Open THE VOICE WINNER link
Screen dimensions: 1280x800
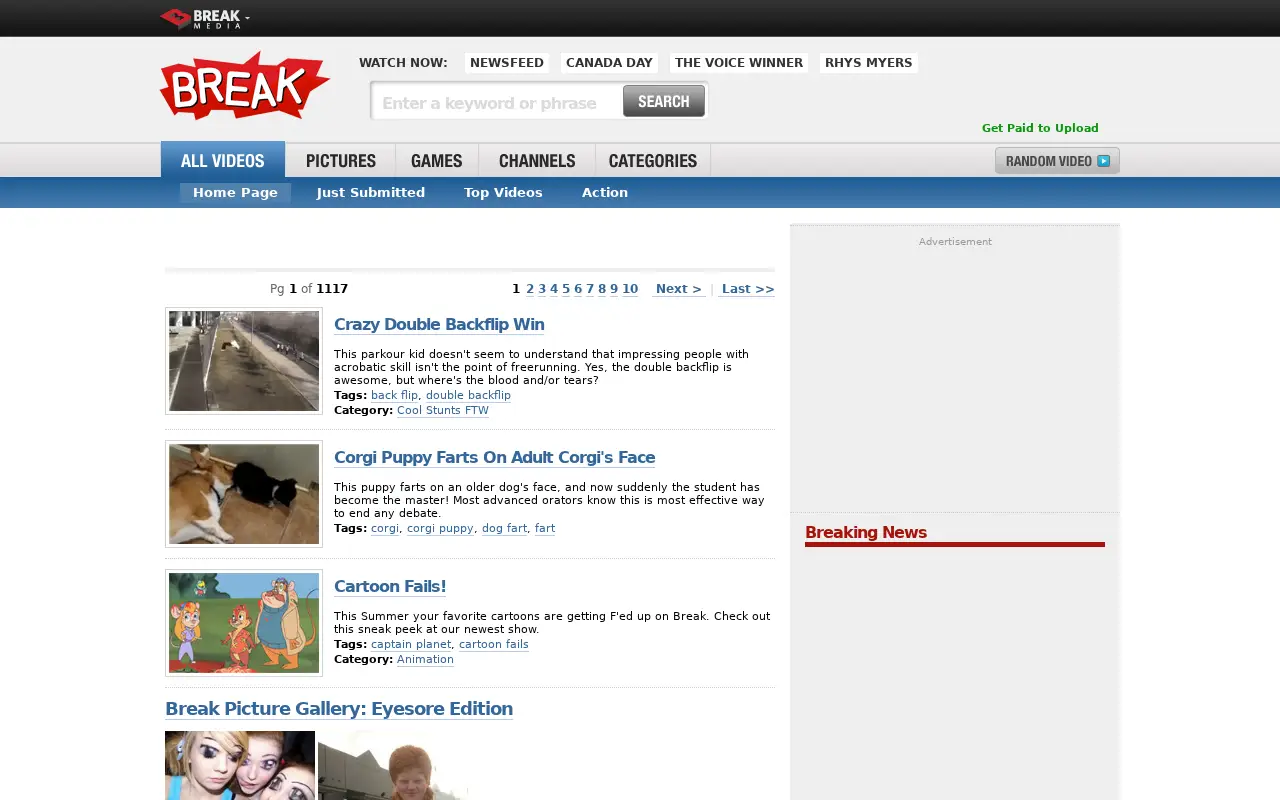coord(739,63)
